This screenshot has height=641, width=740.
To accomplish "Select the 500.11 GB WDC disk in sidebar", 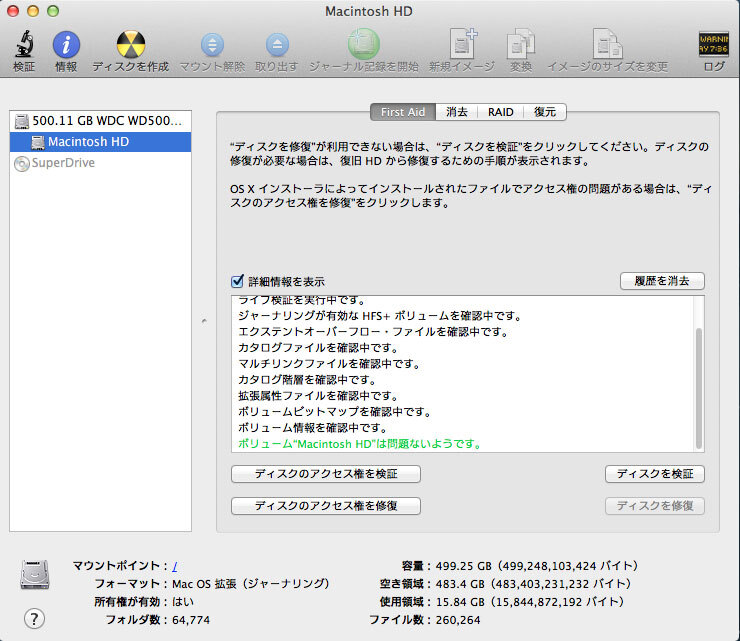I will [101, 121].
